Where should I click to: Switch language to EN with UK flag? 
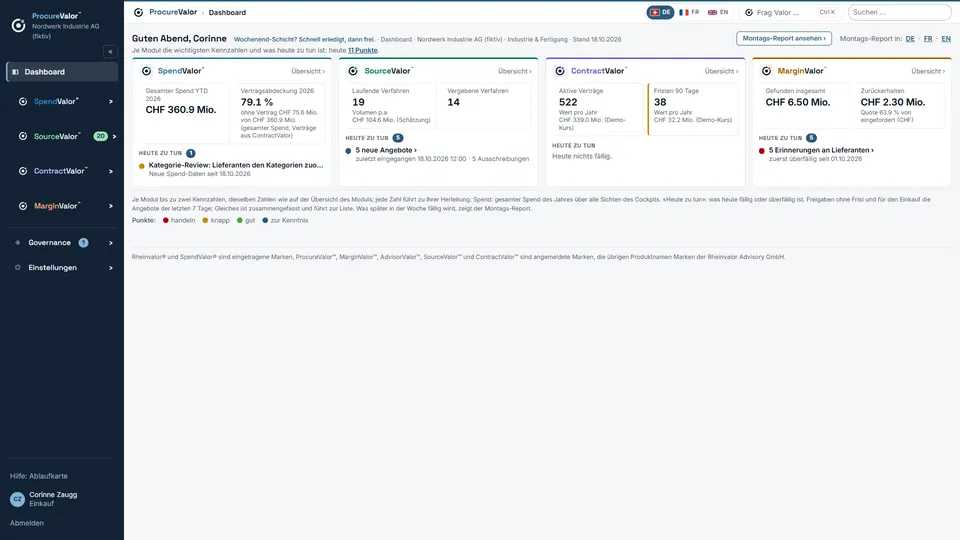coord(718,12)
